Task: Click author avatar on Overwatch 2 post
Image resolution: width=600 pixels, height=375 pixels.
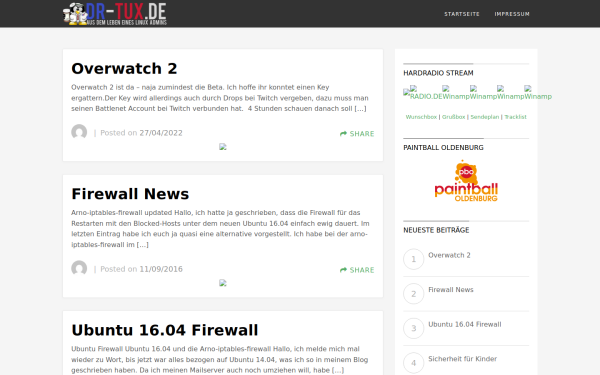Action: 79,132
